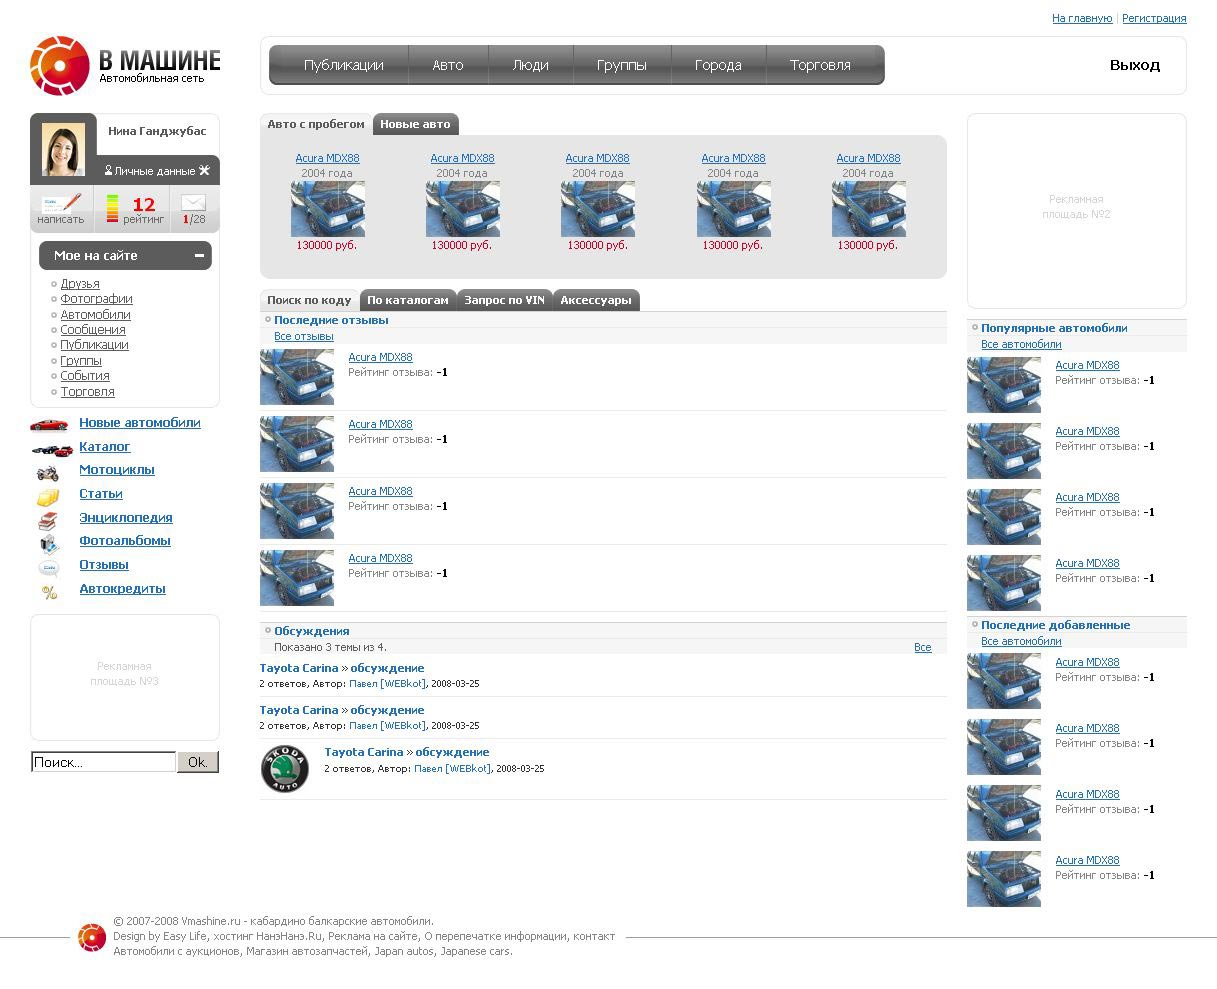1217x989 pixels.
Task: Open Все автомобили under Популярные автомобили
Action: [x=1021, y=345]
